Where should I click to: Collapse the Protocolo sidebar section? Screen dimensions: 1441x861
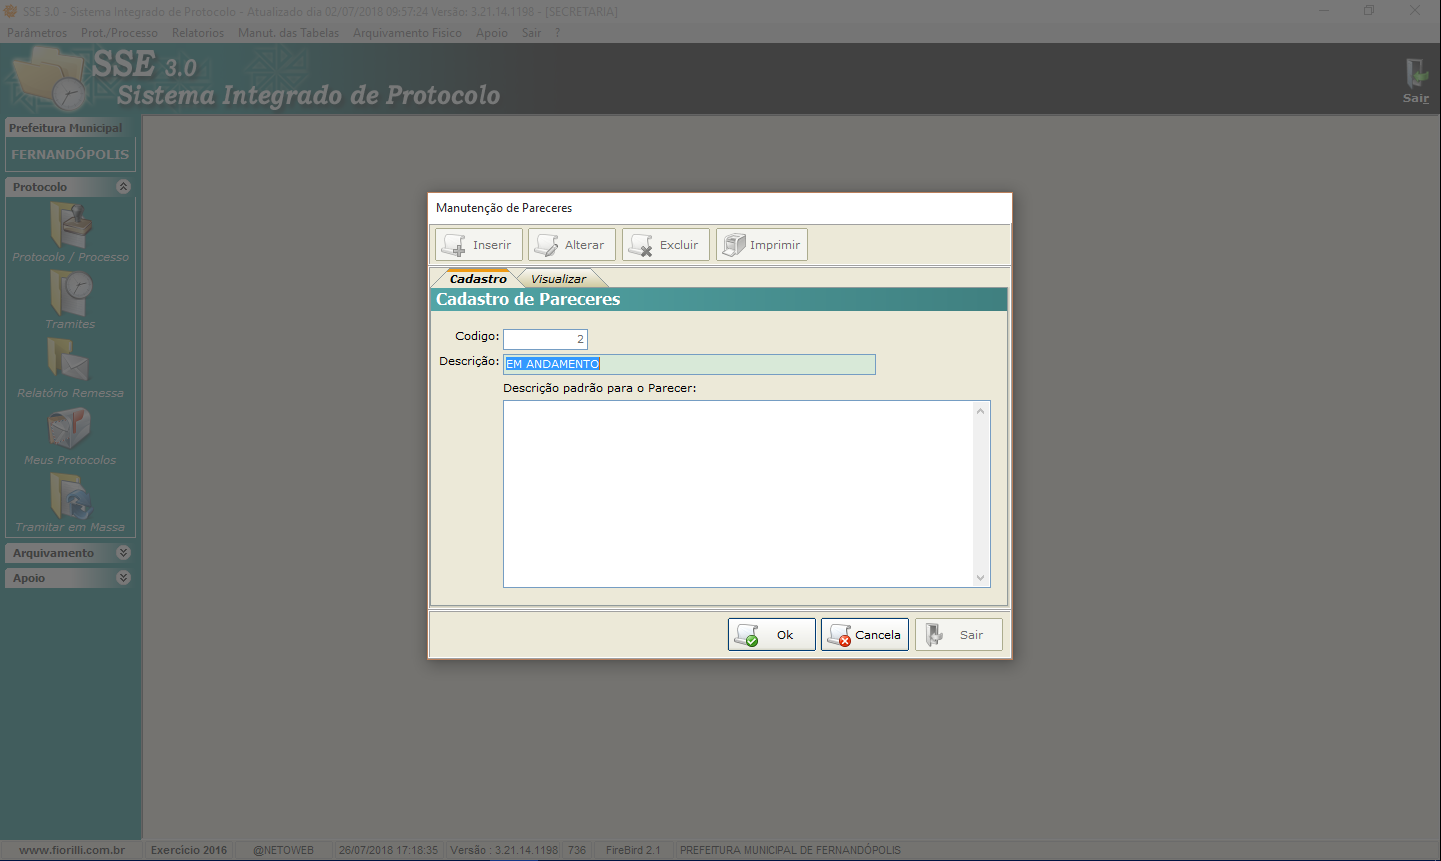pyautogui.click(x=123, y=187)
